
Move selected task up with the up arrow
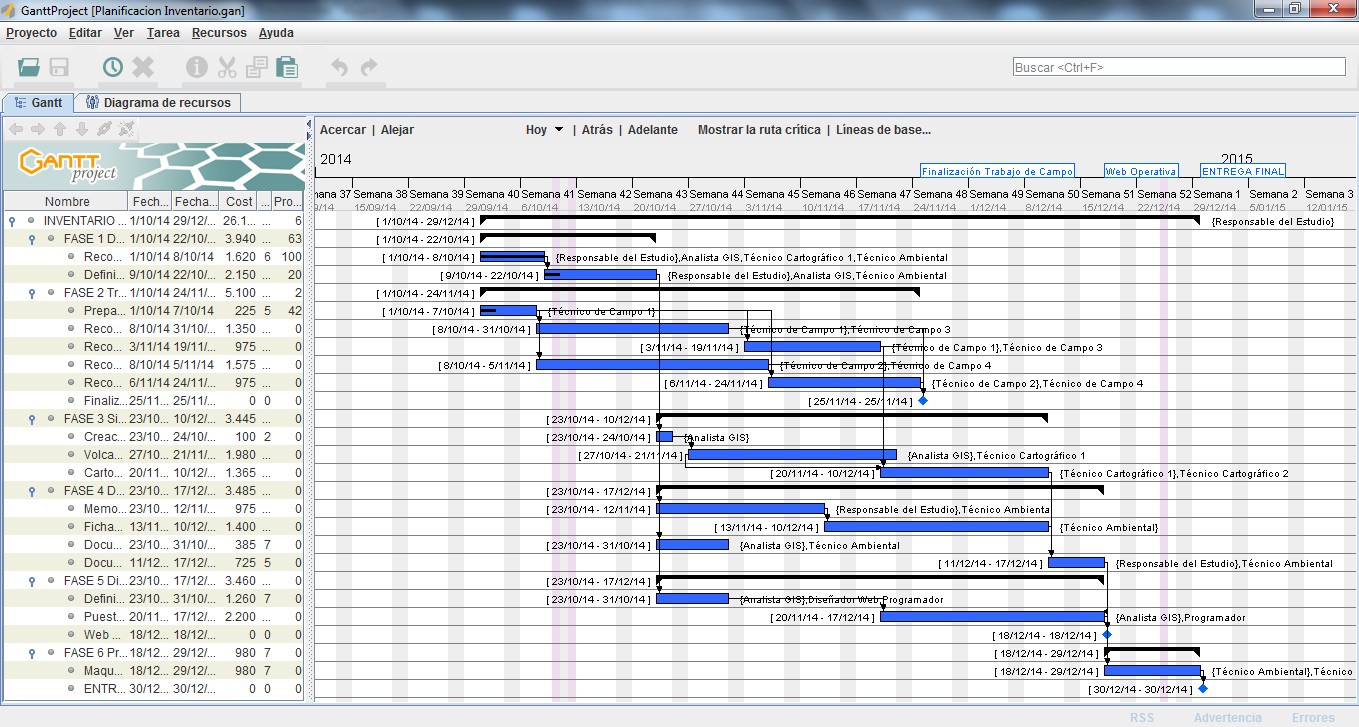59,128
